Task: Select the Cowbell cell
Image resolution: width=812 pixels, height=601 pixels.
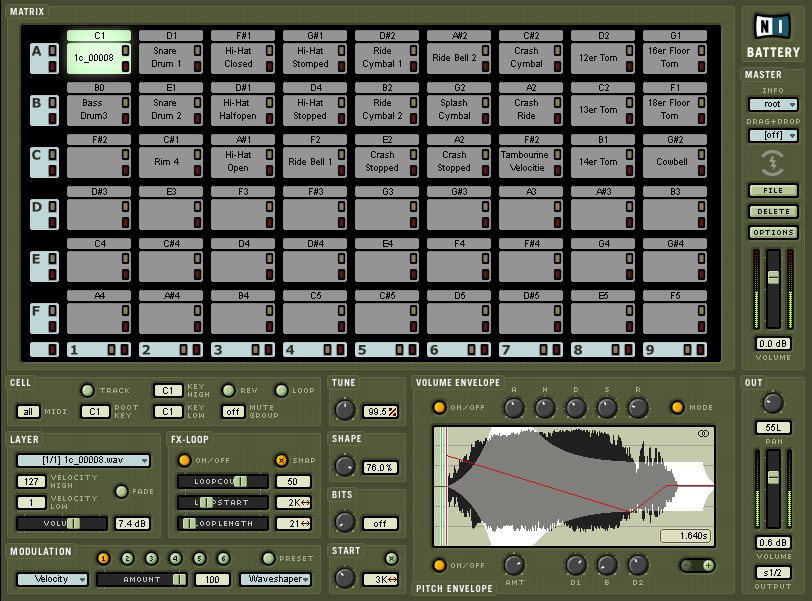Action: (674, 162)
